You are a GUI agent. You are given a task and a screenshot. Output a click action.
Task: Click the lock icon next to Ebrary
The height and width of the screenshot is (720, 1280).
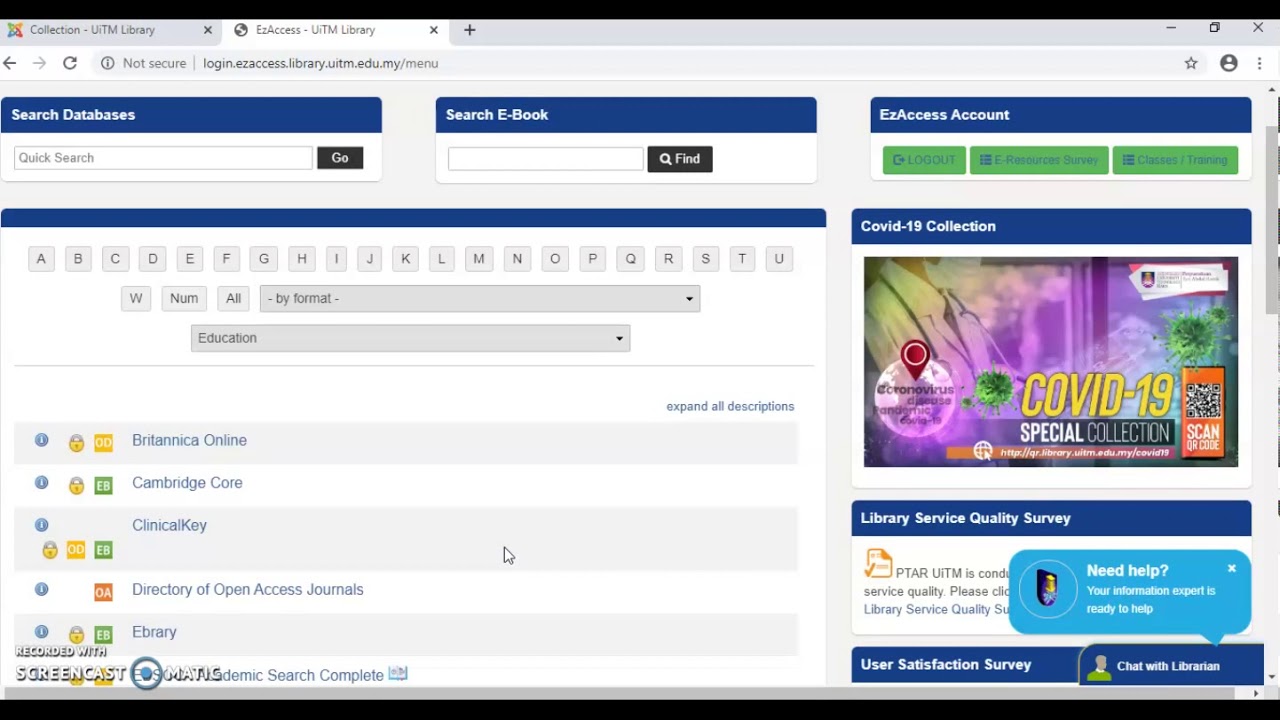[x=76, y=635]
